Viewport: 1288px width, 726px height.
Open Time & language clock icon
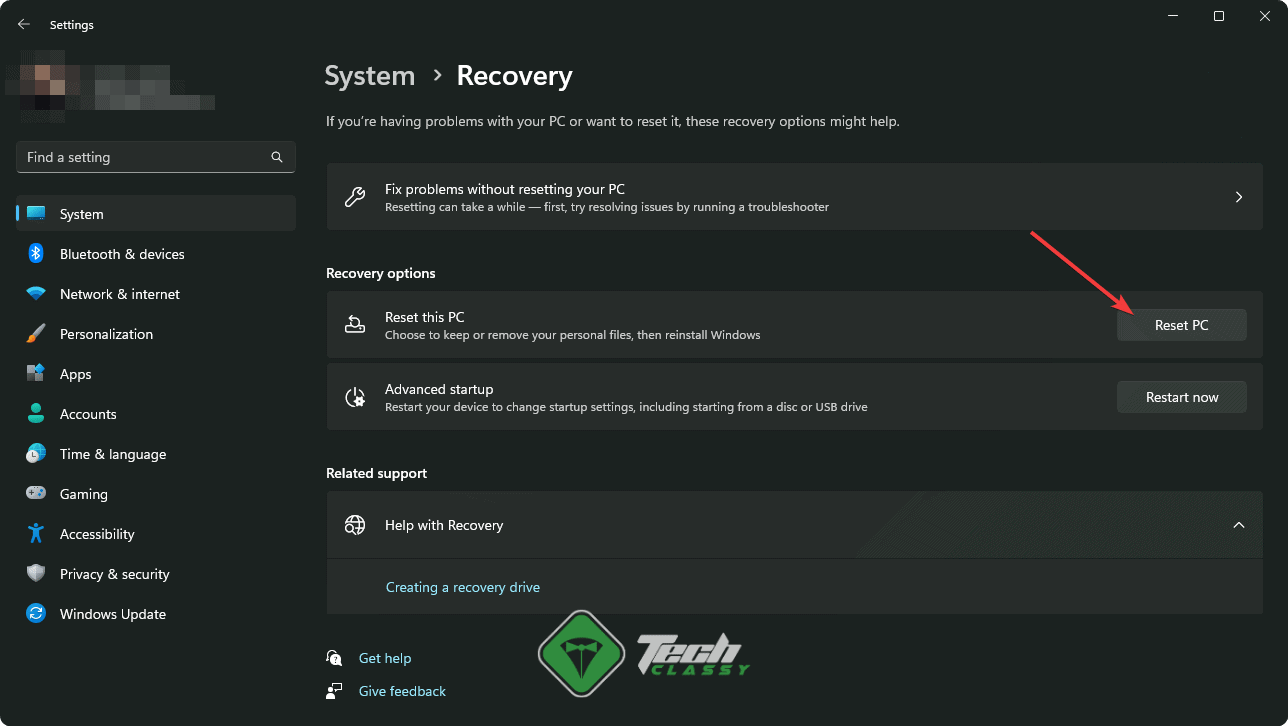pos(37,453)
